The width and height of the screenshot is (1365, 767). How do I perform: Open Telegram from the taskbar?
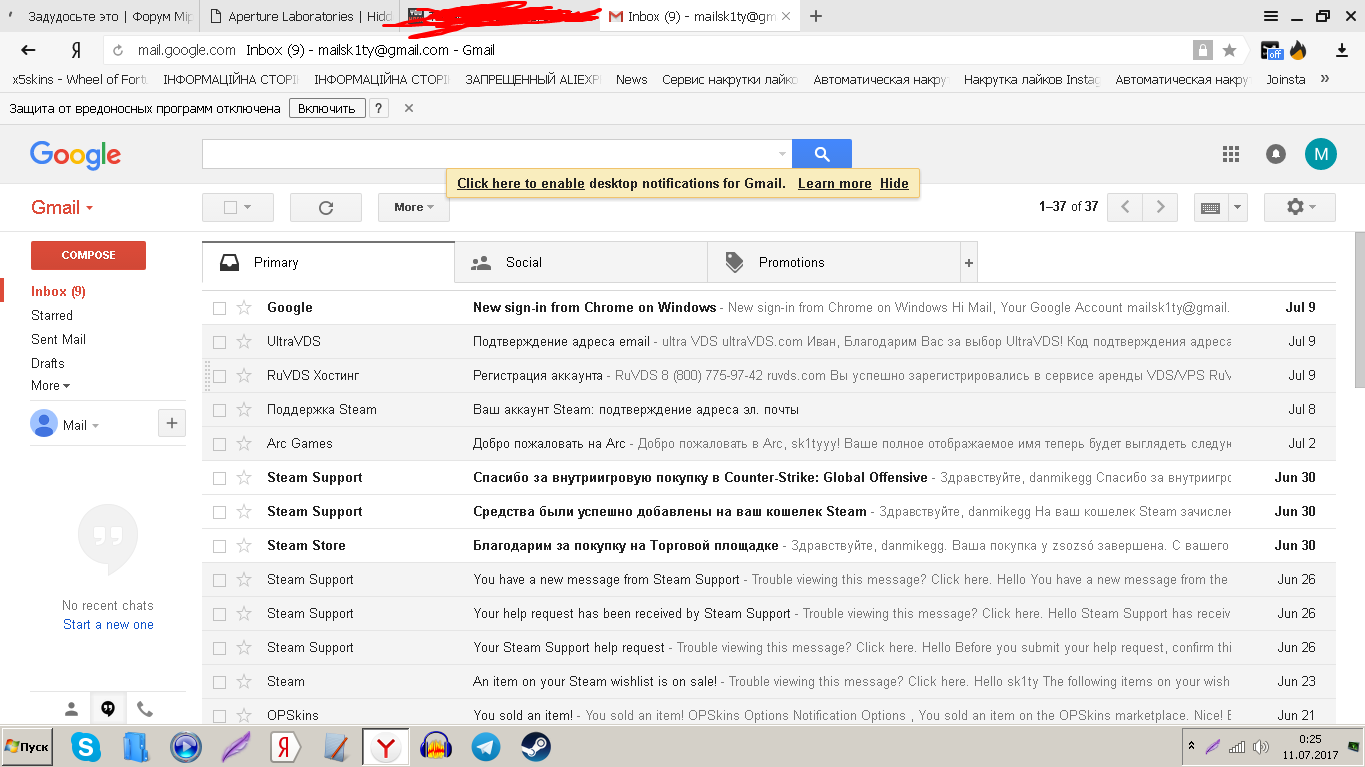click(x=486, y=747)
